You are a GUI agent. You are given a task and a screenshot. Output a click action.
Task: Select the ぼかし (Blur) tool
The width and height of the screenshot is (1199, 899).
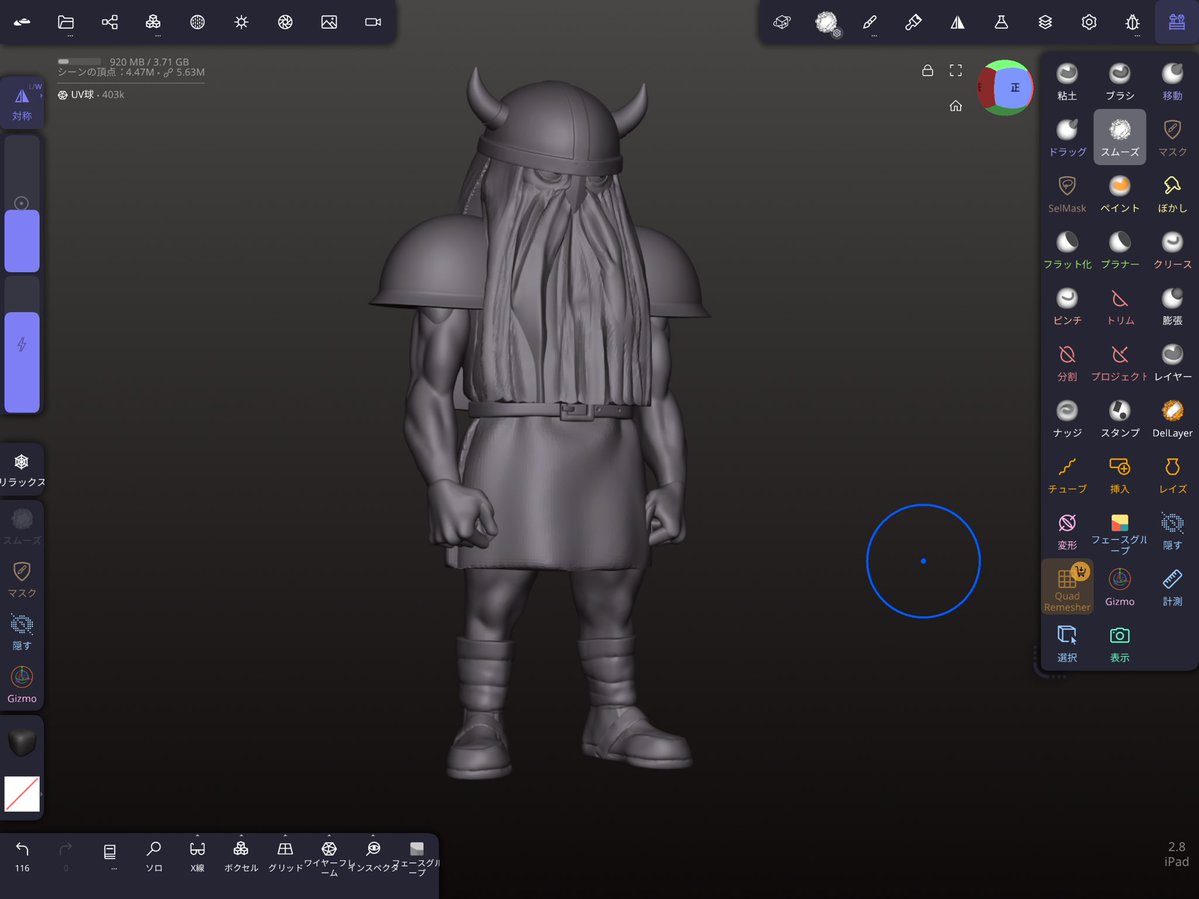1172,193
